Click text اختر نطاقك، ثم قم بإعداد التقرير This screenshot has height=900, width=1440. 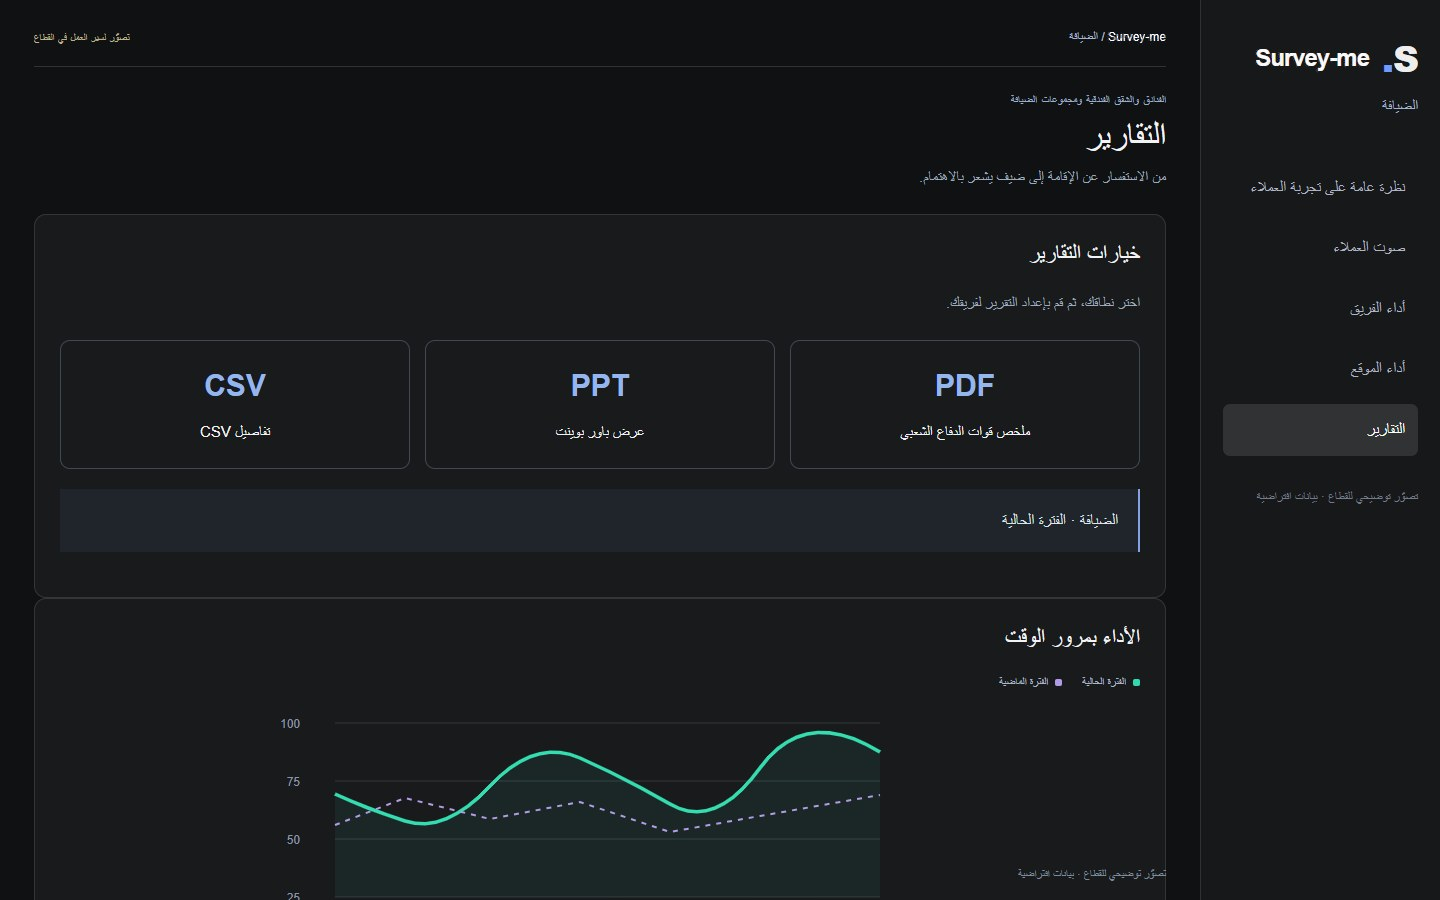[x=1044, y=302]
